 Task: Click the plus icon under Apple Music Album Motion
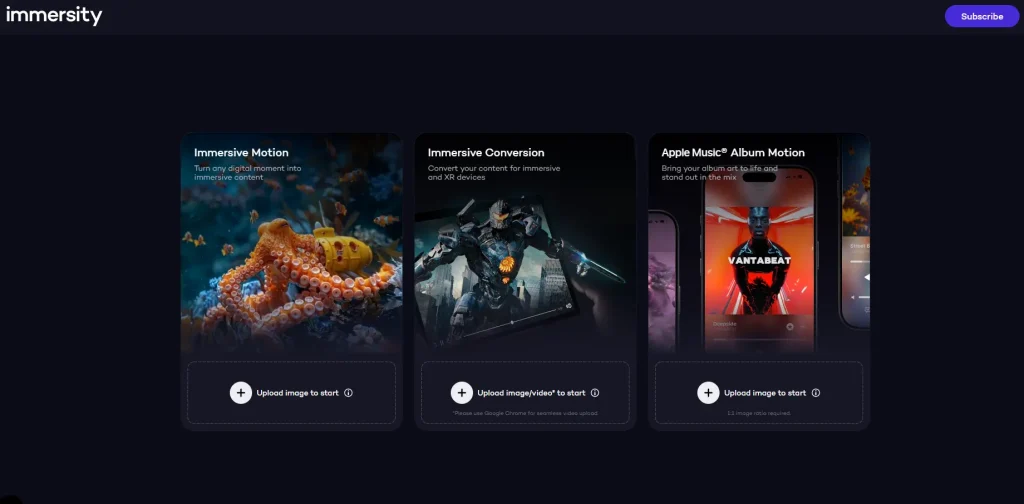point(708,393)
